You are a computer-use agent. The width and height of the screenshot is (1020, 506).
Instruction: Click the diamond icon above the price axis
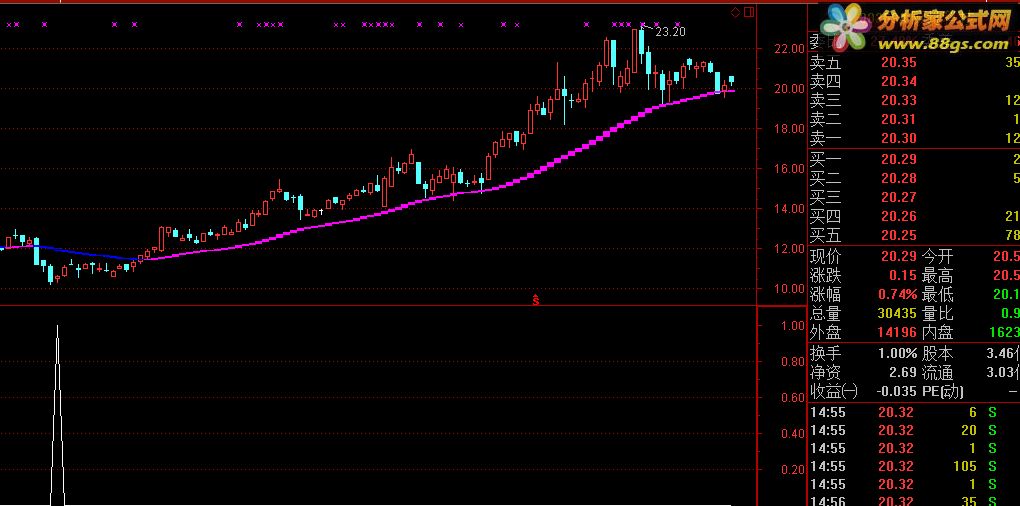point(735,12)
